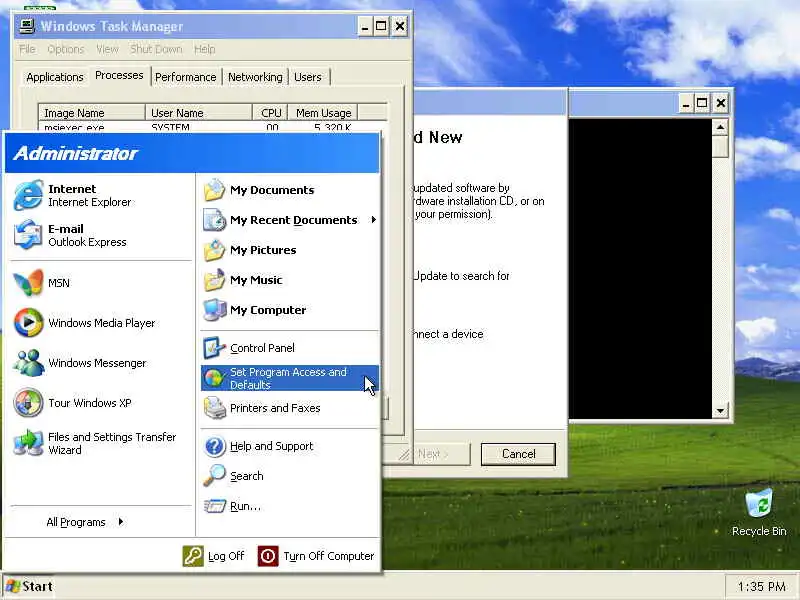Click the Turn Off Computer power icon
The height and width of the screenshot is (600, 800).
coord(268,556)
